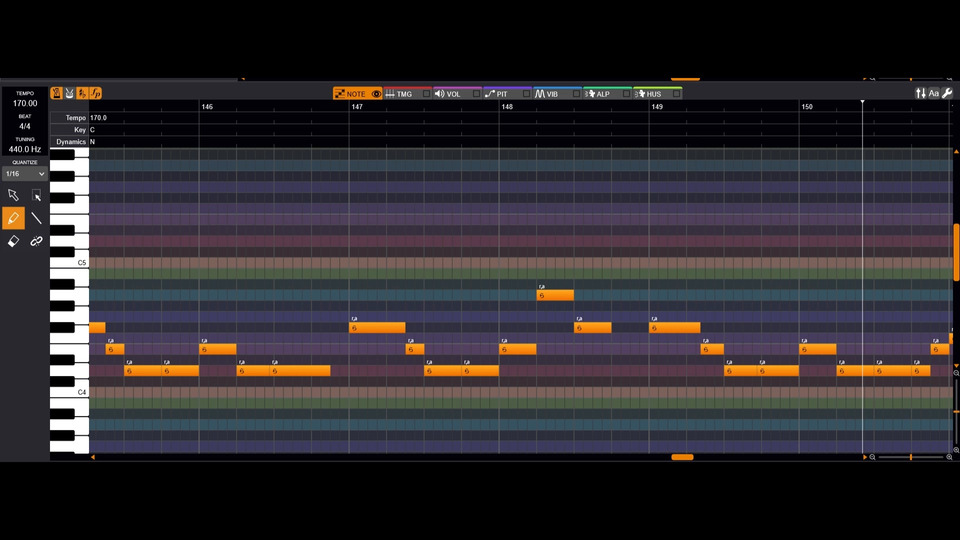960x540 pixels.
Task: Click measure 148 on the ruler
Action: tap(507, 107)
